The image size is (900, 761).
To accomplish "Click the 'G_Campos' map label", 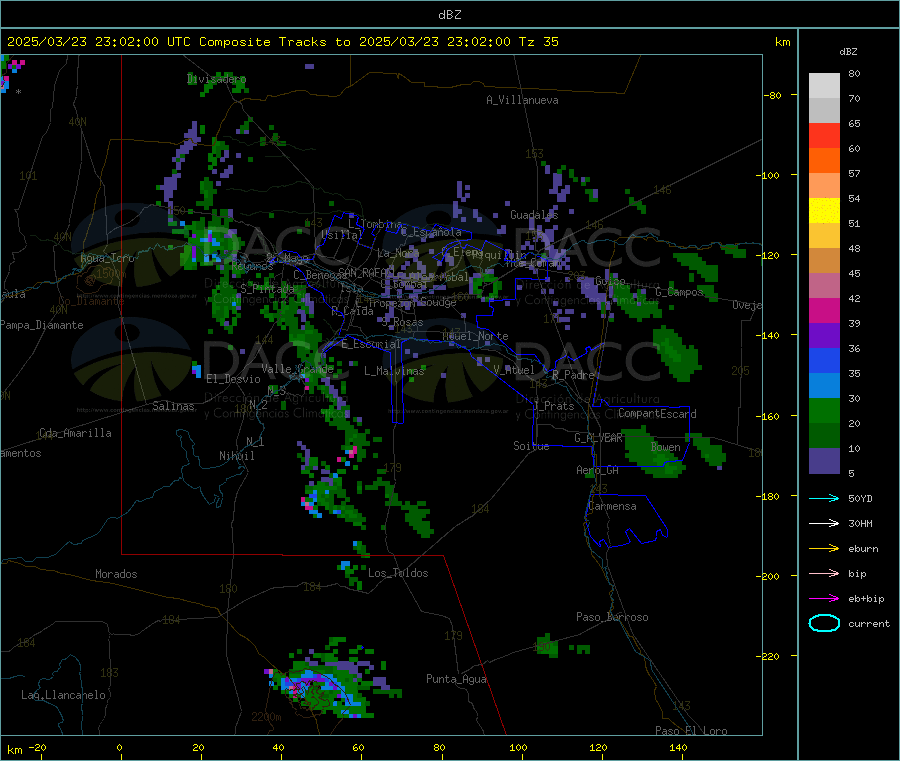I will (680, 292).
